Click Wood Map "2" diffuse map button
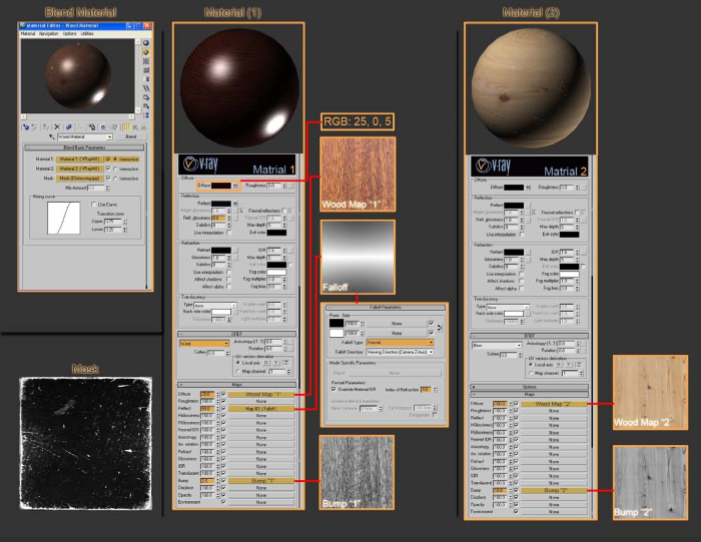 pyautogui.click(x=553, y=404)
